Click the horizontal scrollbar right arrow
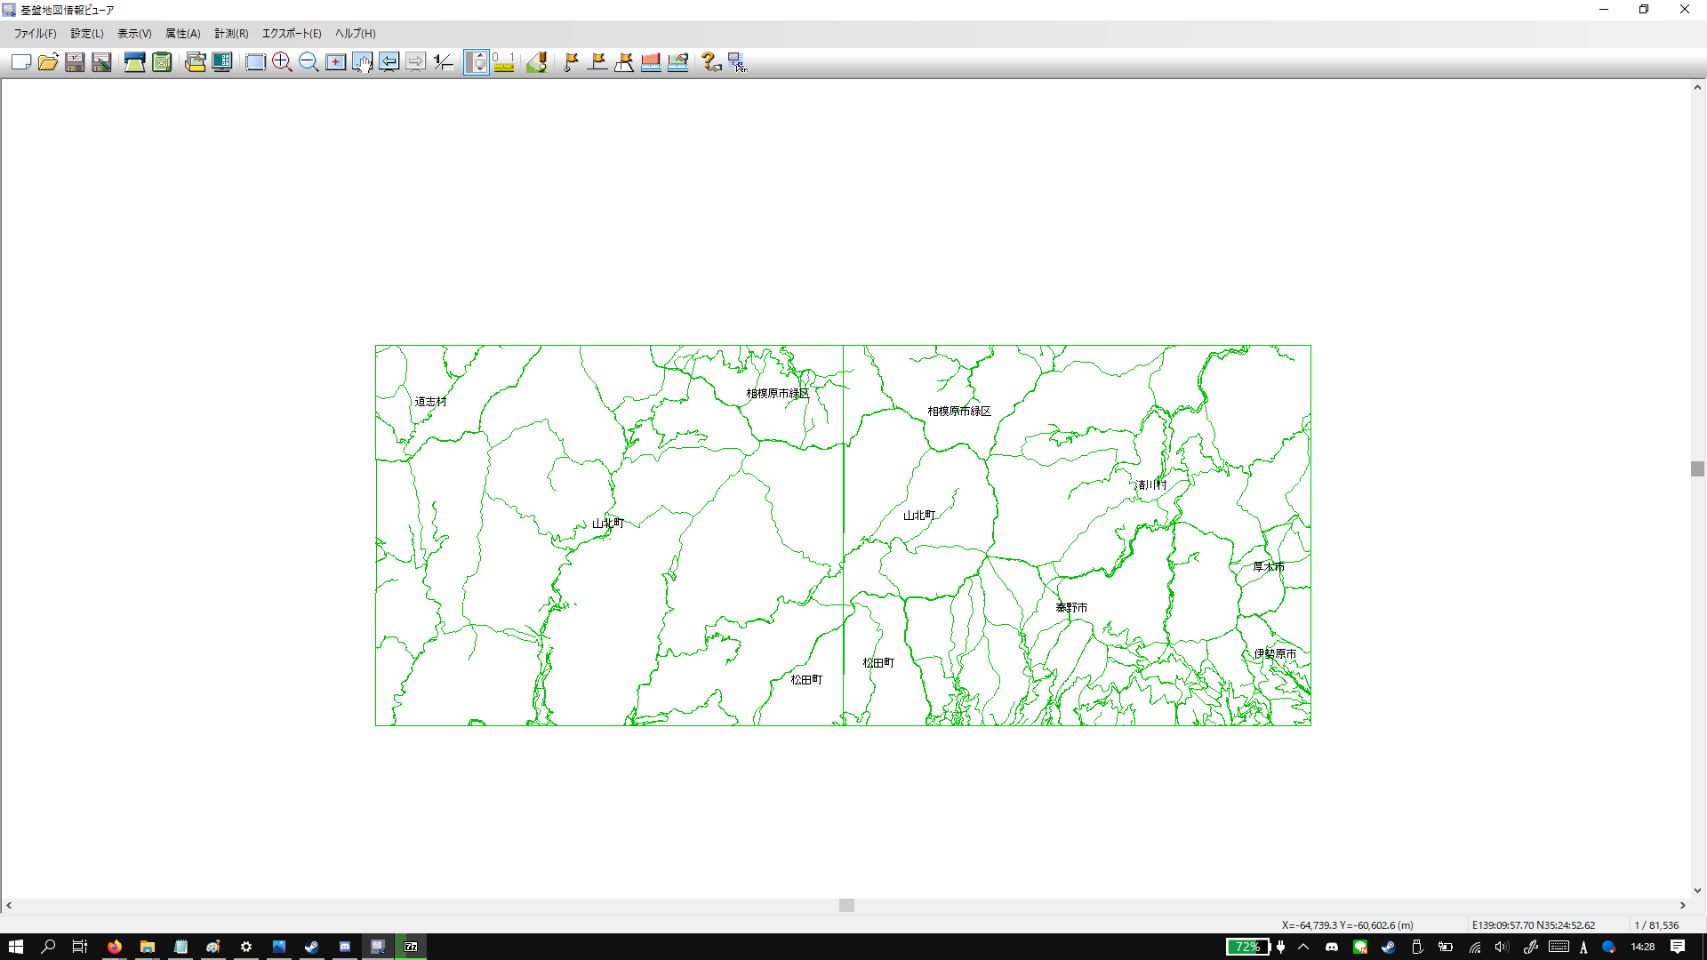This screenshot has height=960, width=1707. pos(1683,905)
